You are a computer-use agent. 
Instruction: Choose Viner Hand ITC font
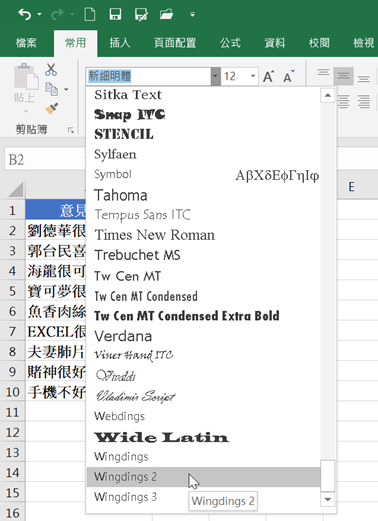pyautogui.click(x=203, y=356)
